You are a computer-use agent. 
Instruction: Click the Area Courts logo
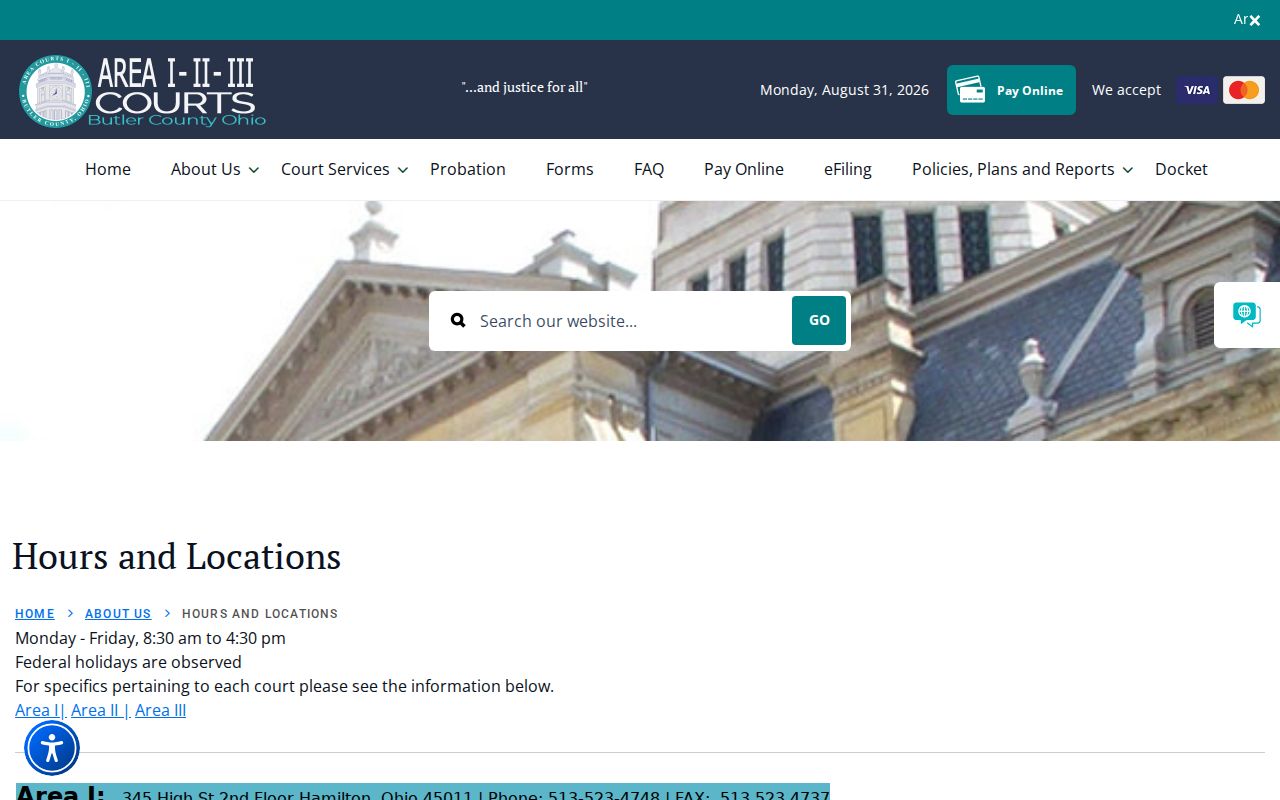click(142, 91)
